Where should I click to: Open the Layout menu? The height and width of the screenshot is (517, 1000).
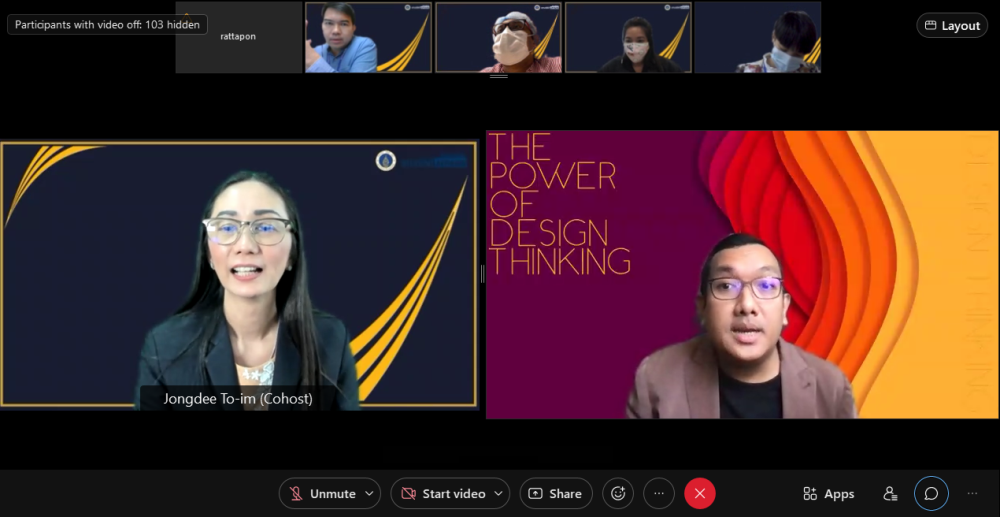point(952,25)
